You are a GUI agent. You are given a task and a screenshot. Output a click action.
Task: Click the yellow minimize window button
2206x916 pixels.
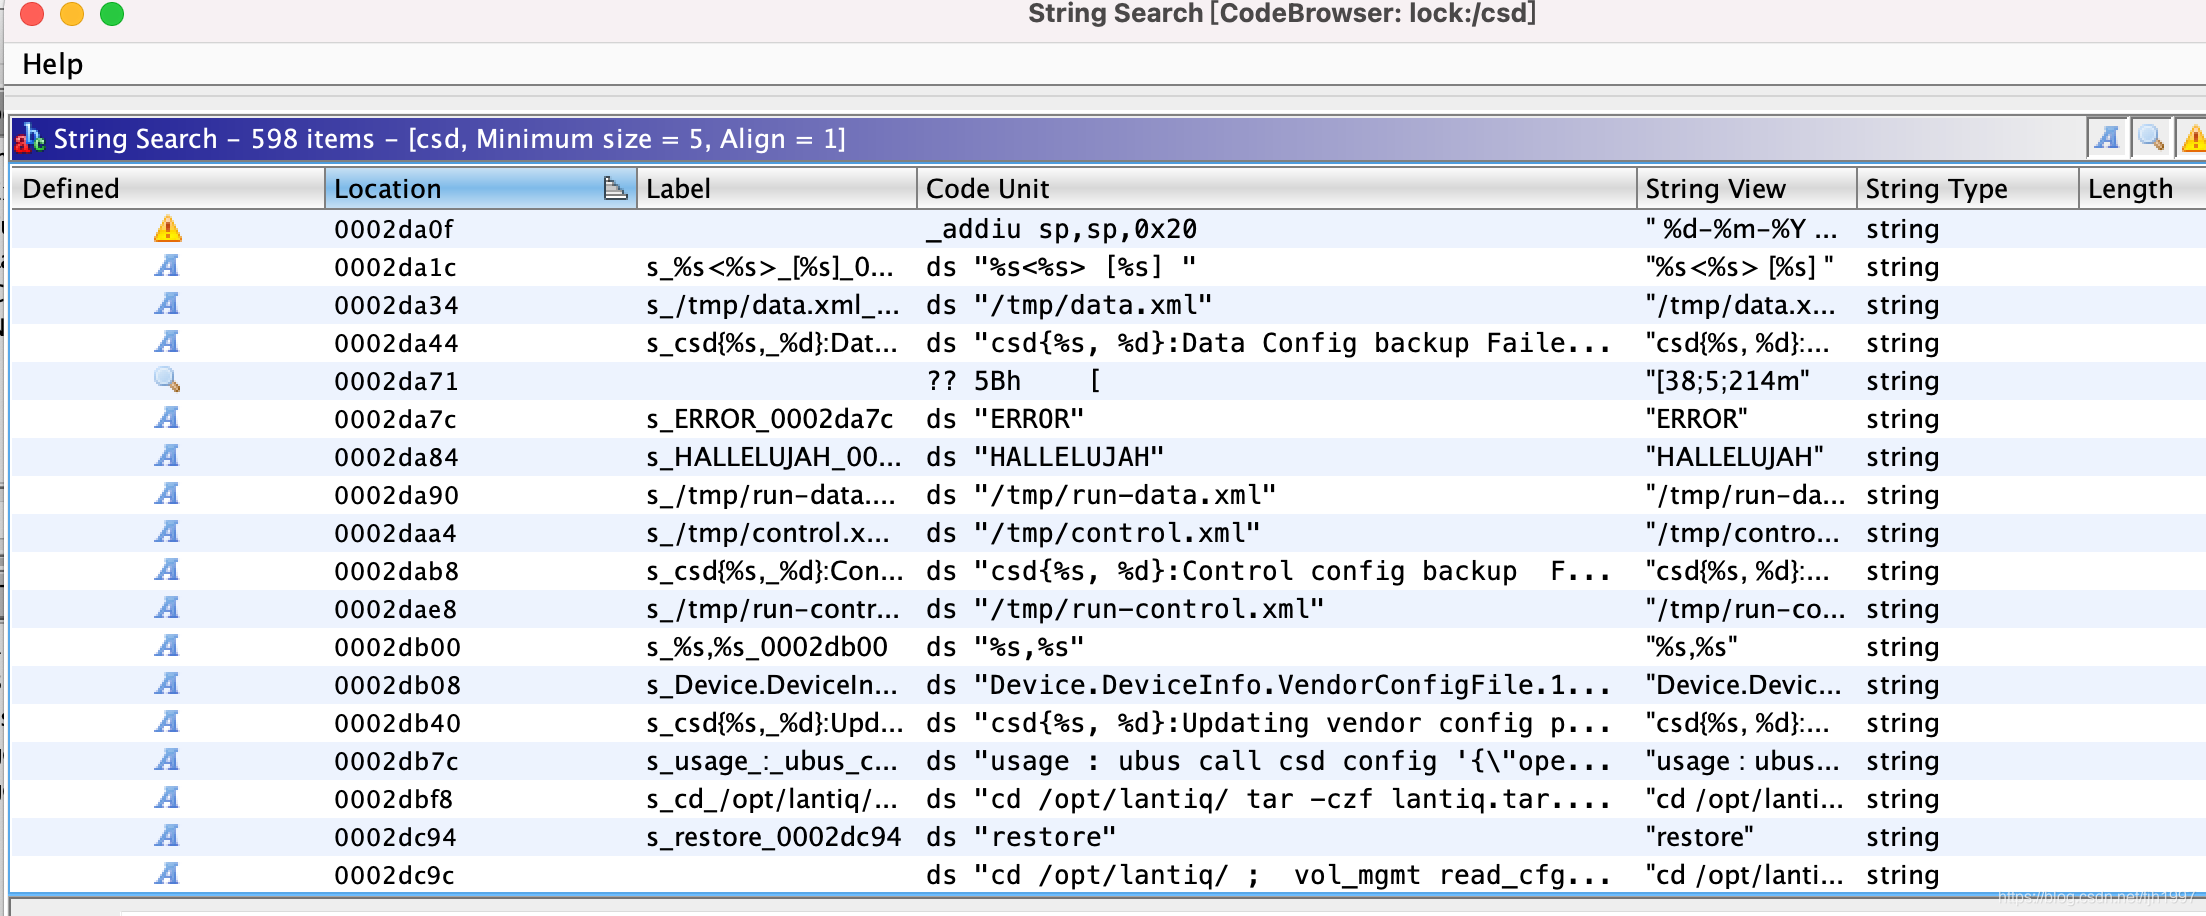click(x=72, y=14)
